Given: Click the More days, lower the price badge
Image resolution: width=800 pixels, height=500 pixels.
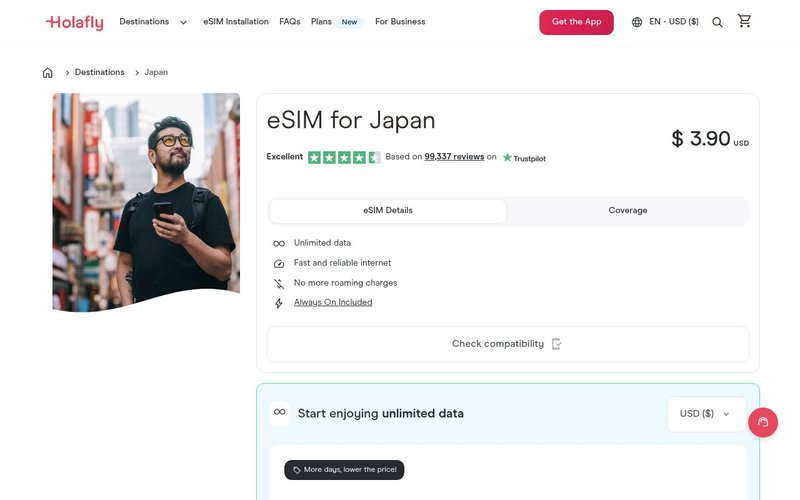Looking at the screenshot, I should pyautogui.click(x=344, y=470).
